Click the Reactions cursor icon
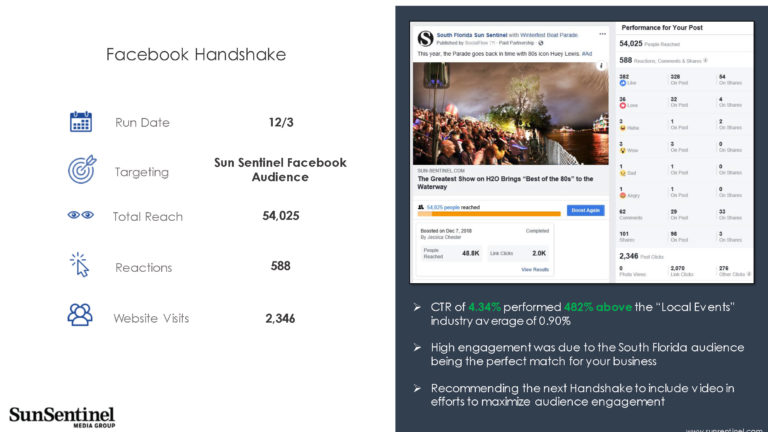This screenshot has width=768, height=432. pos(80,266)
